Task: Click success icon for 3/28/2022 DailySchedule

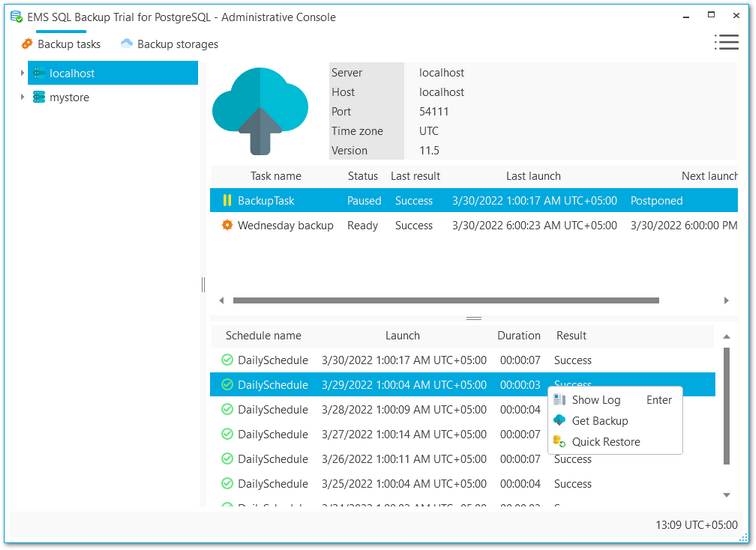Action: pos(227,409)
